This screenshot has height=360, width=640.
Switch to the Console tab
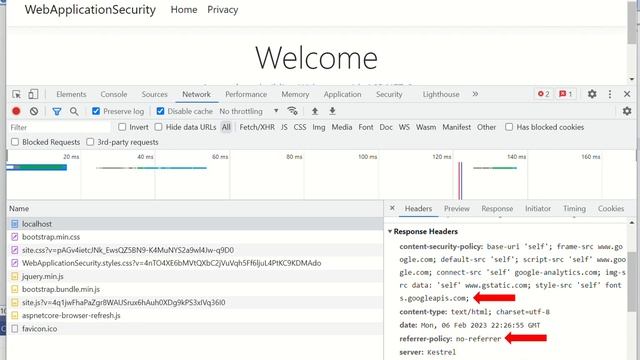click(114, 94)
